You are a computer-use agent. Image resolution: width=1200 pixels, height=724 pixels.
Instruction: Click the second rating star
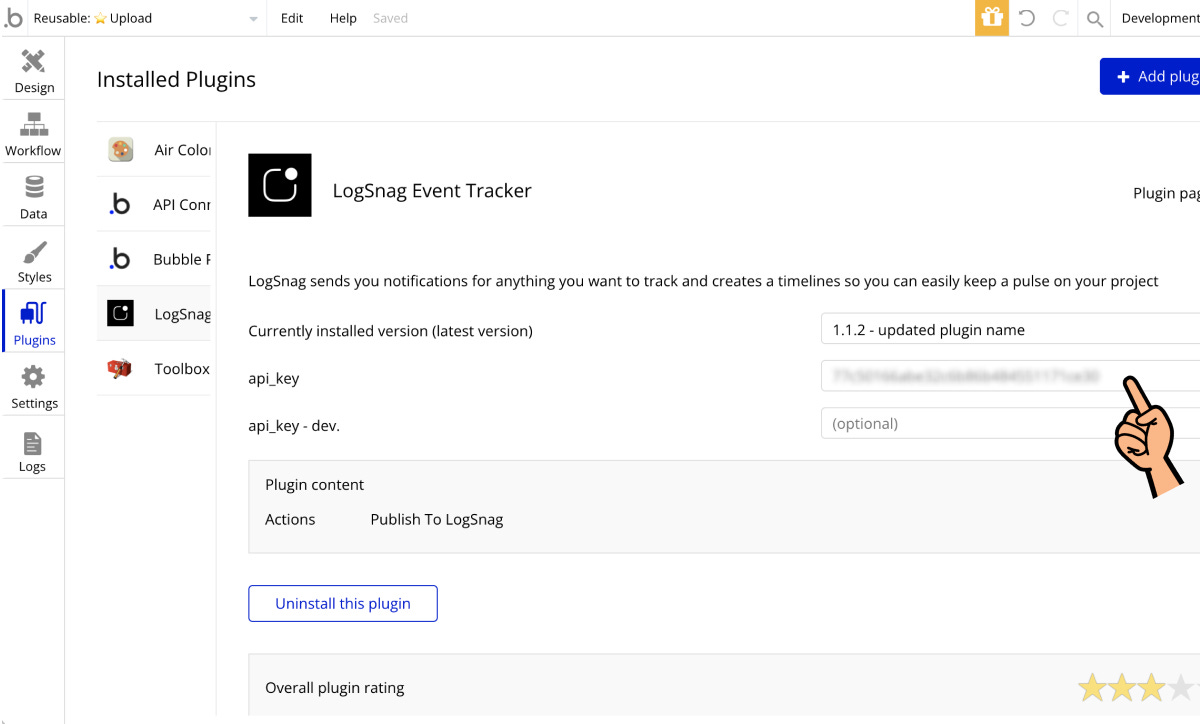(1122, 687)
